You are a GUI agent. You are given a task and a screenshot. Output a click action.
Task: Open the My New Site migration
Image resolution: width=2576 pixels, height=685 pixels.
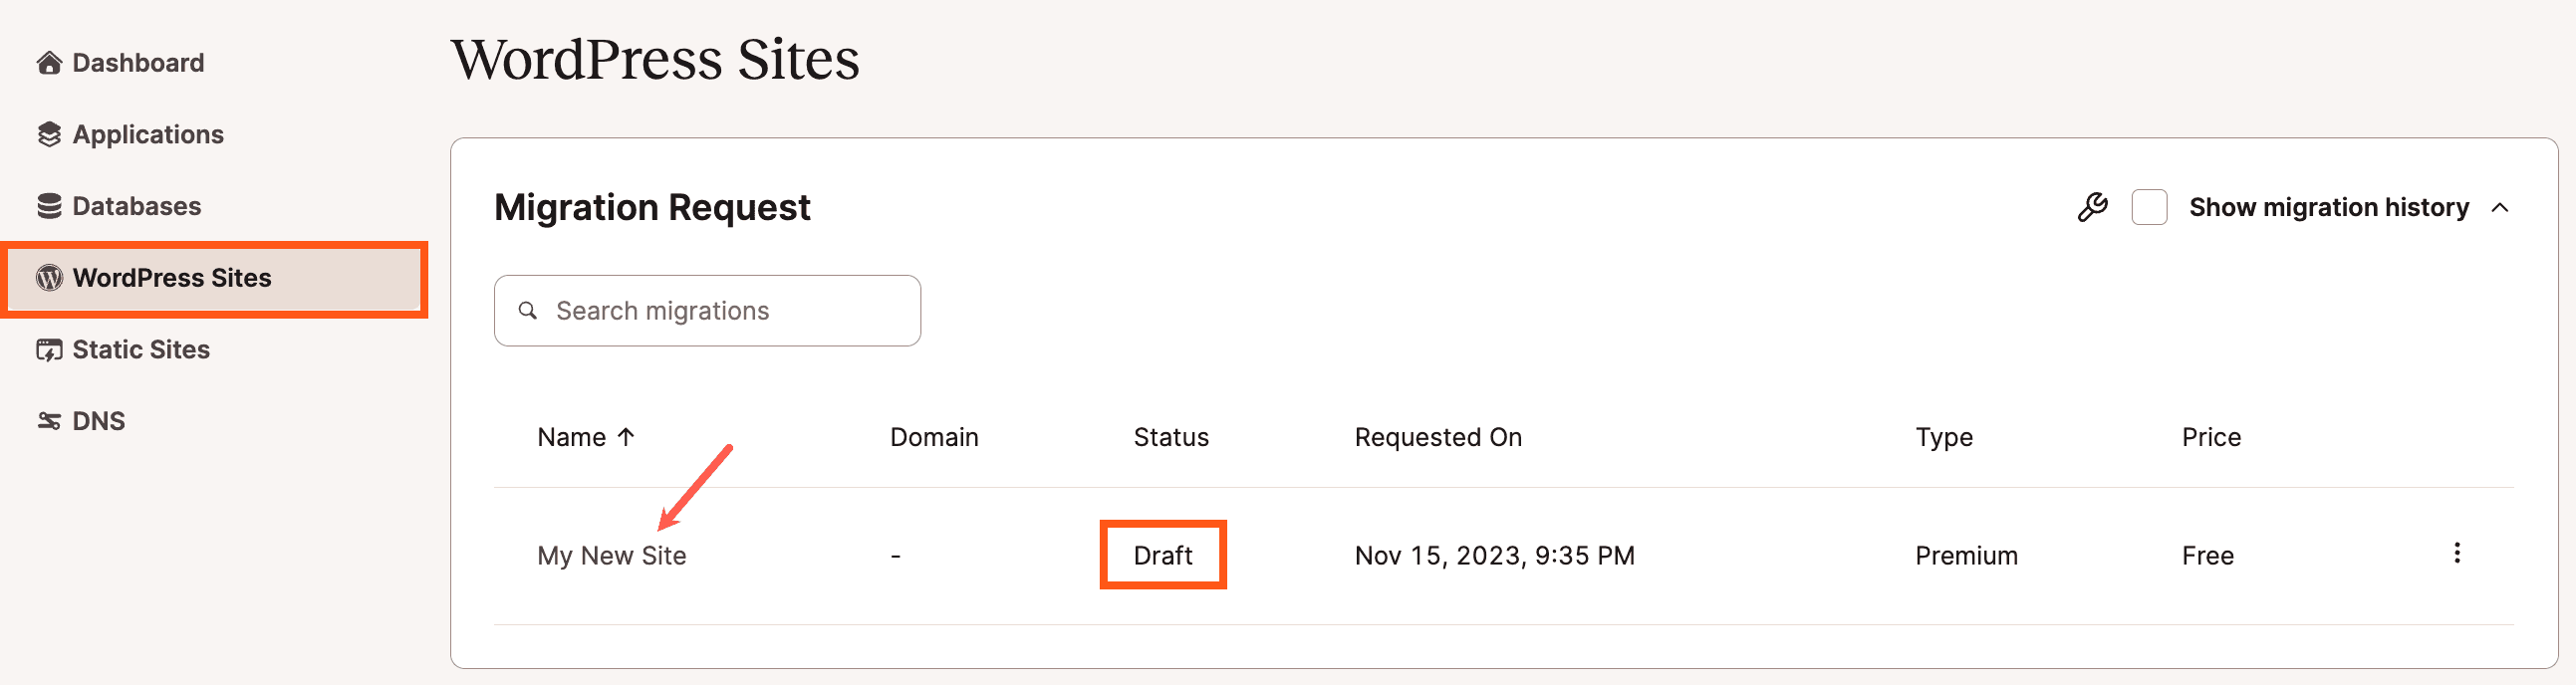click(x=611, y=556)
